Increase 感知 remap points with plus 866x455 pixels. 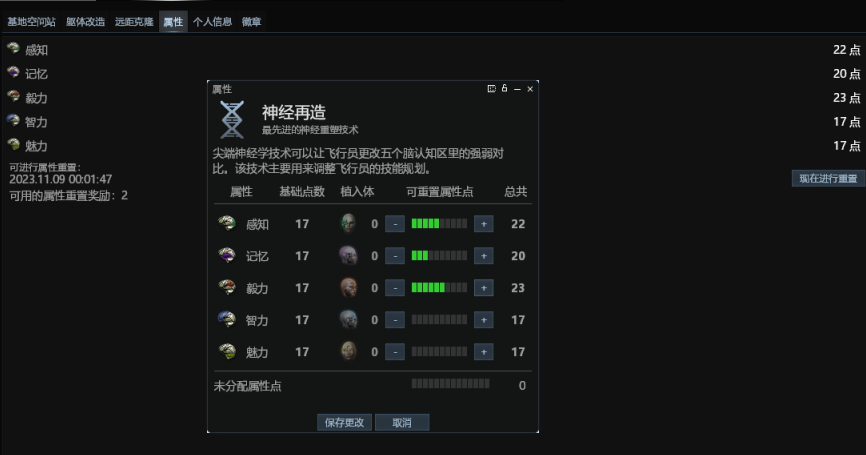(483, 224)
